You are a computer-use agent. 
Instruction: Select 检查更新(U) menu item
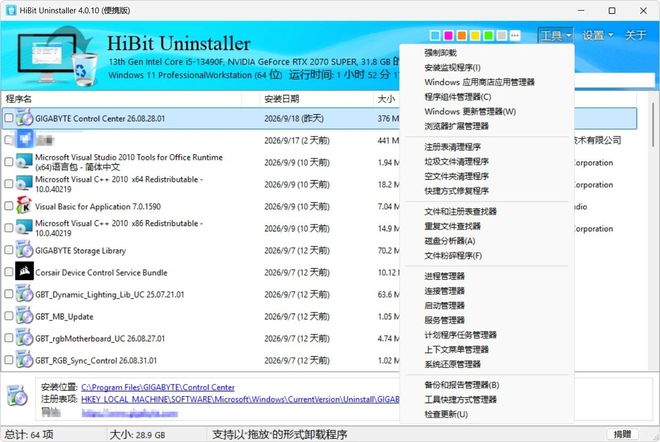pos(487,414)
